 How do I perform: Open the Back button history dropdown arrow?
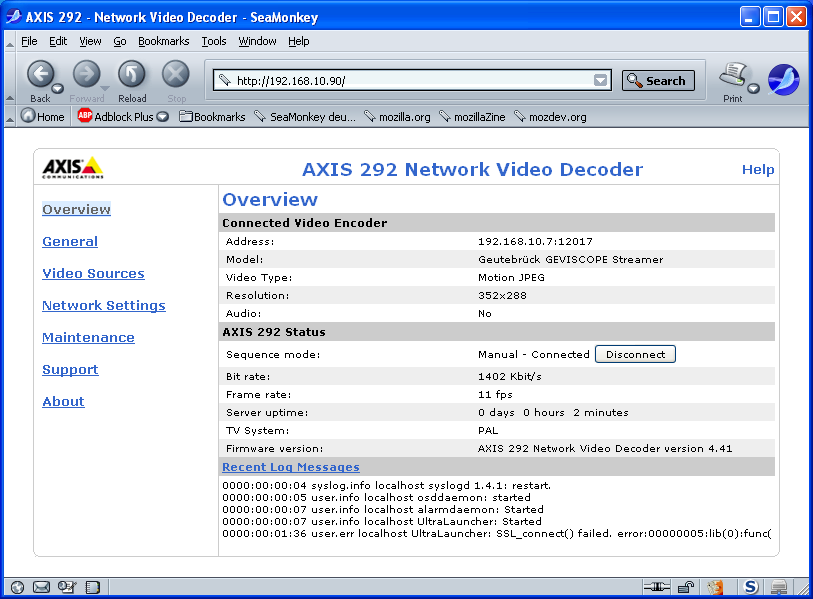58,88
